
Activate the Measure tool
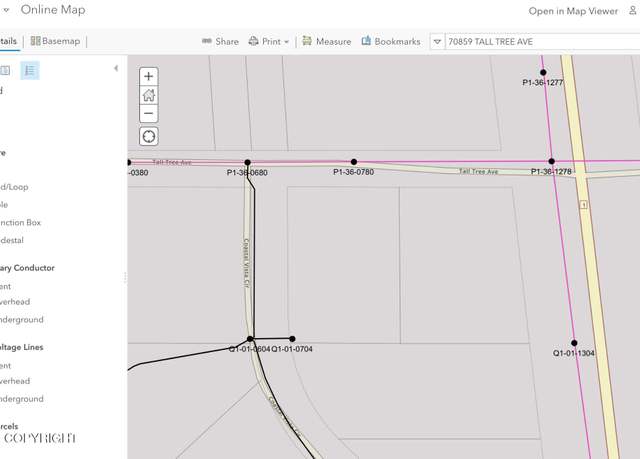[x=327, y=42]
